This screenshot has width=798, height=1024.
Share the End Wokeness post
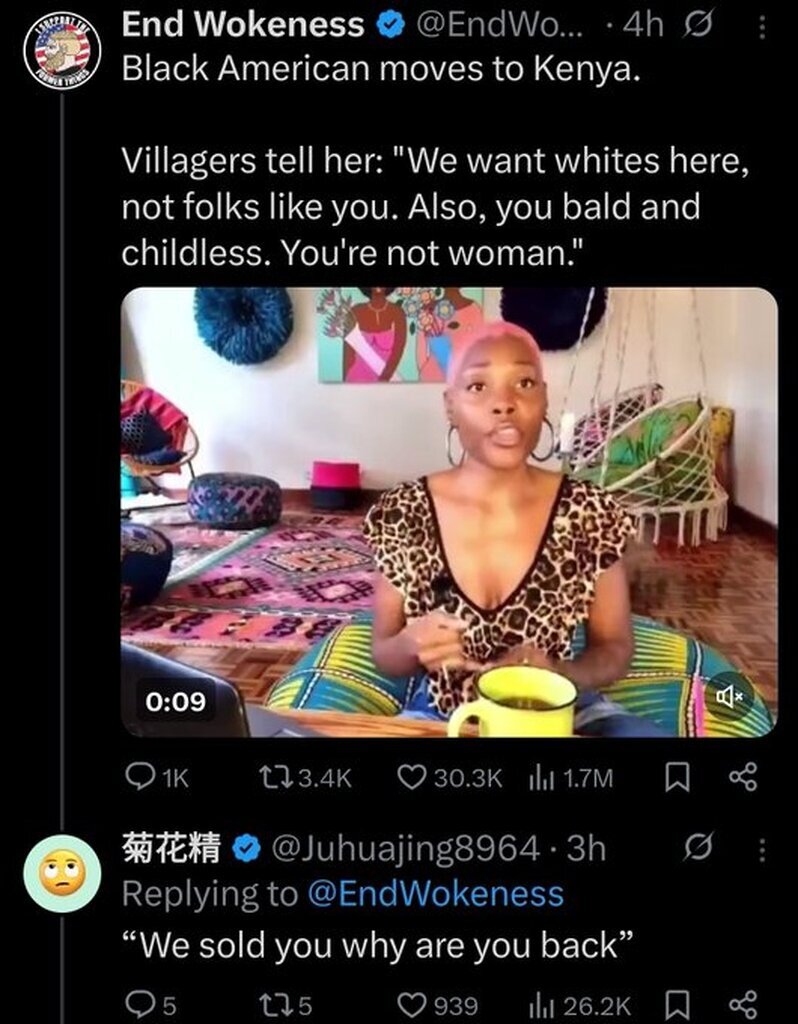click(743, 777)
